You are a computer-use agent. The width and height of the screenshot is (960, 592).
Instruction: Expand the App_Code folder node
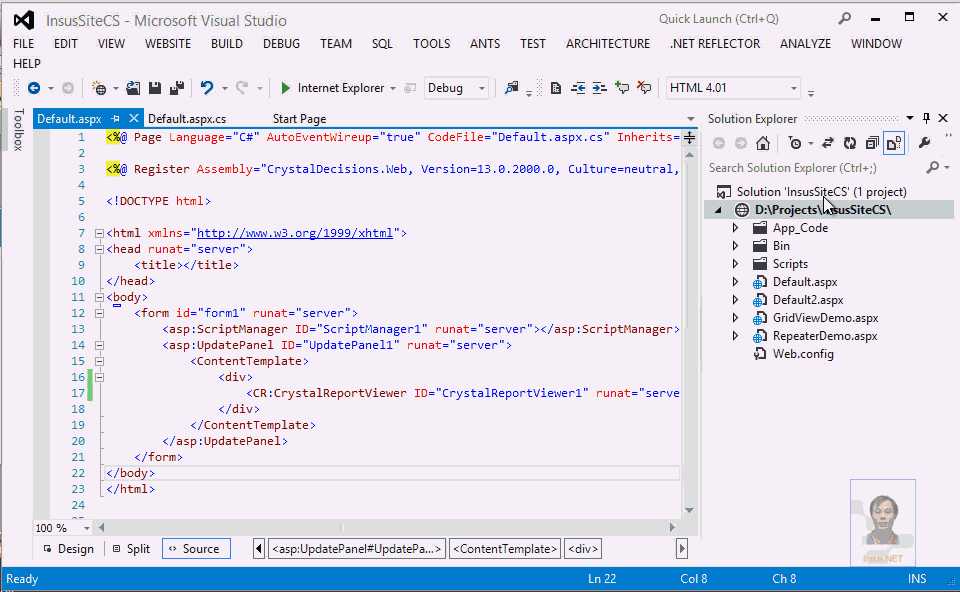tap(736, 228)
